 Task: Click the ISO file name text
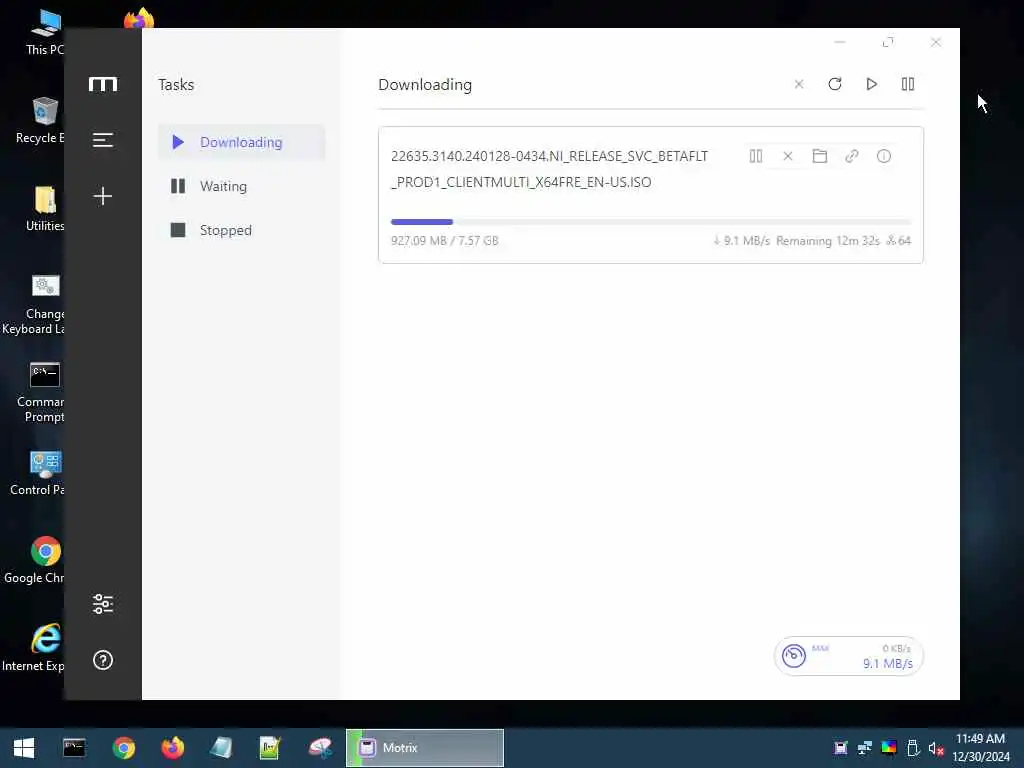tap(549, 169)
